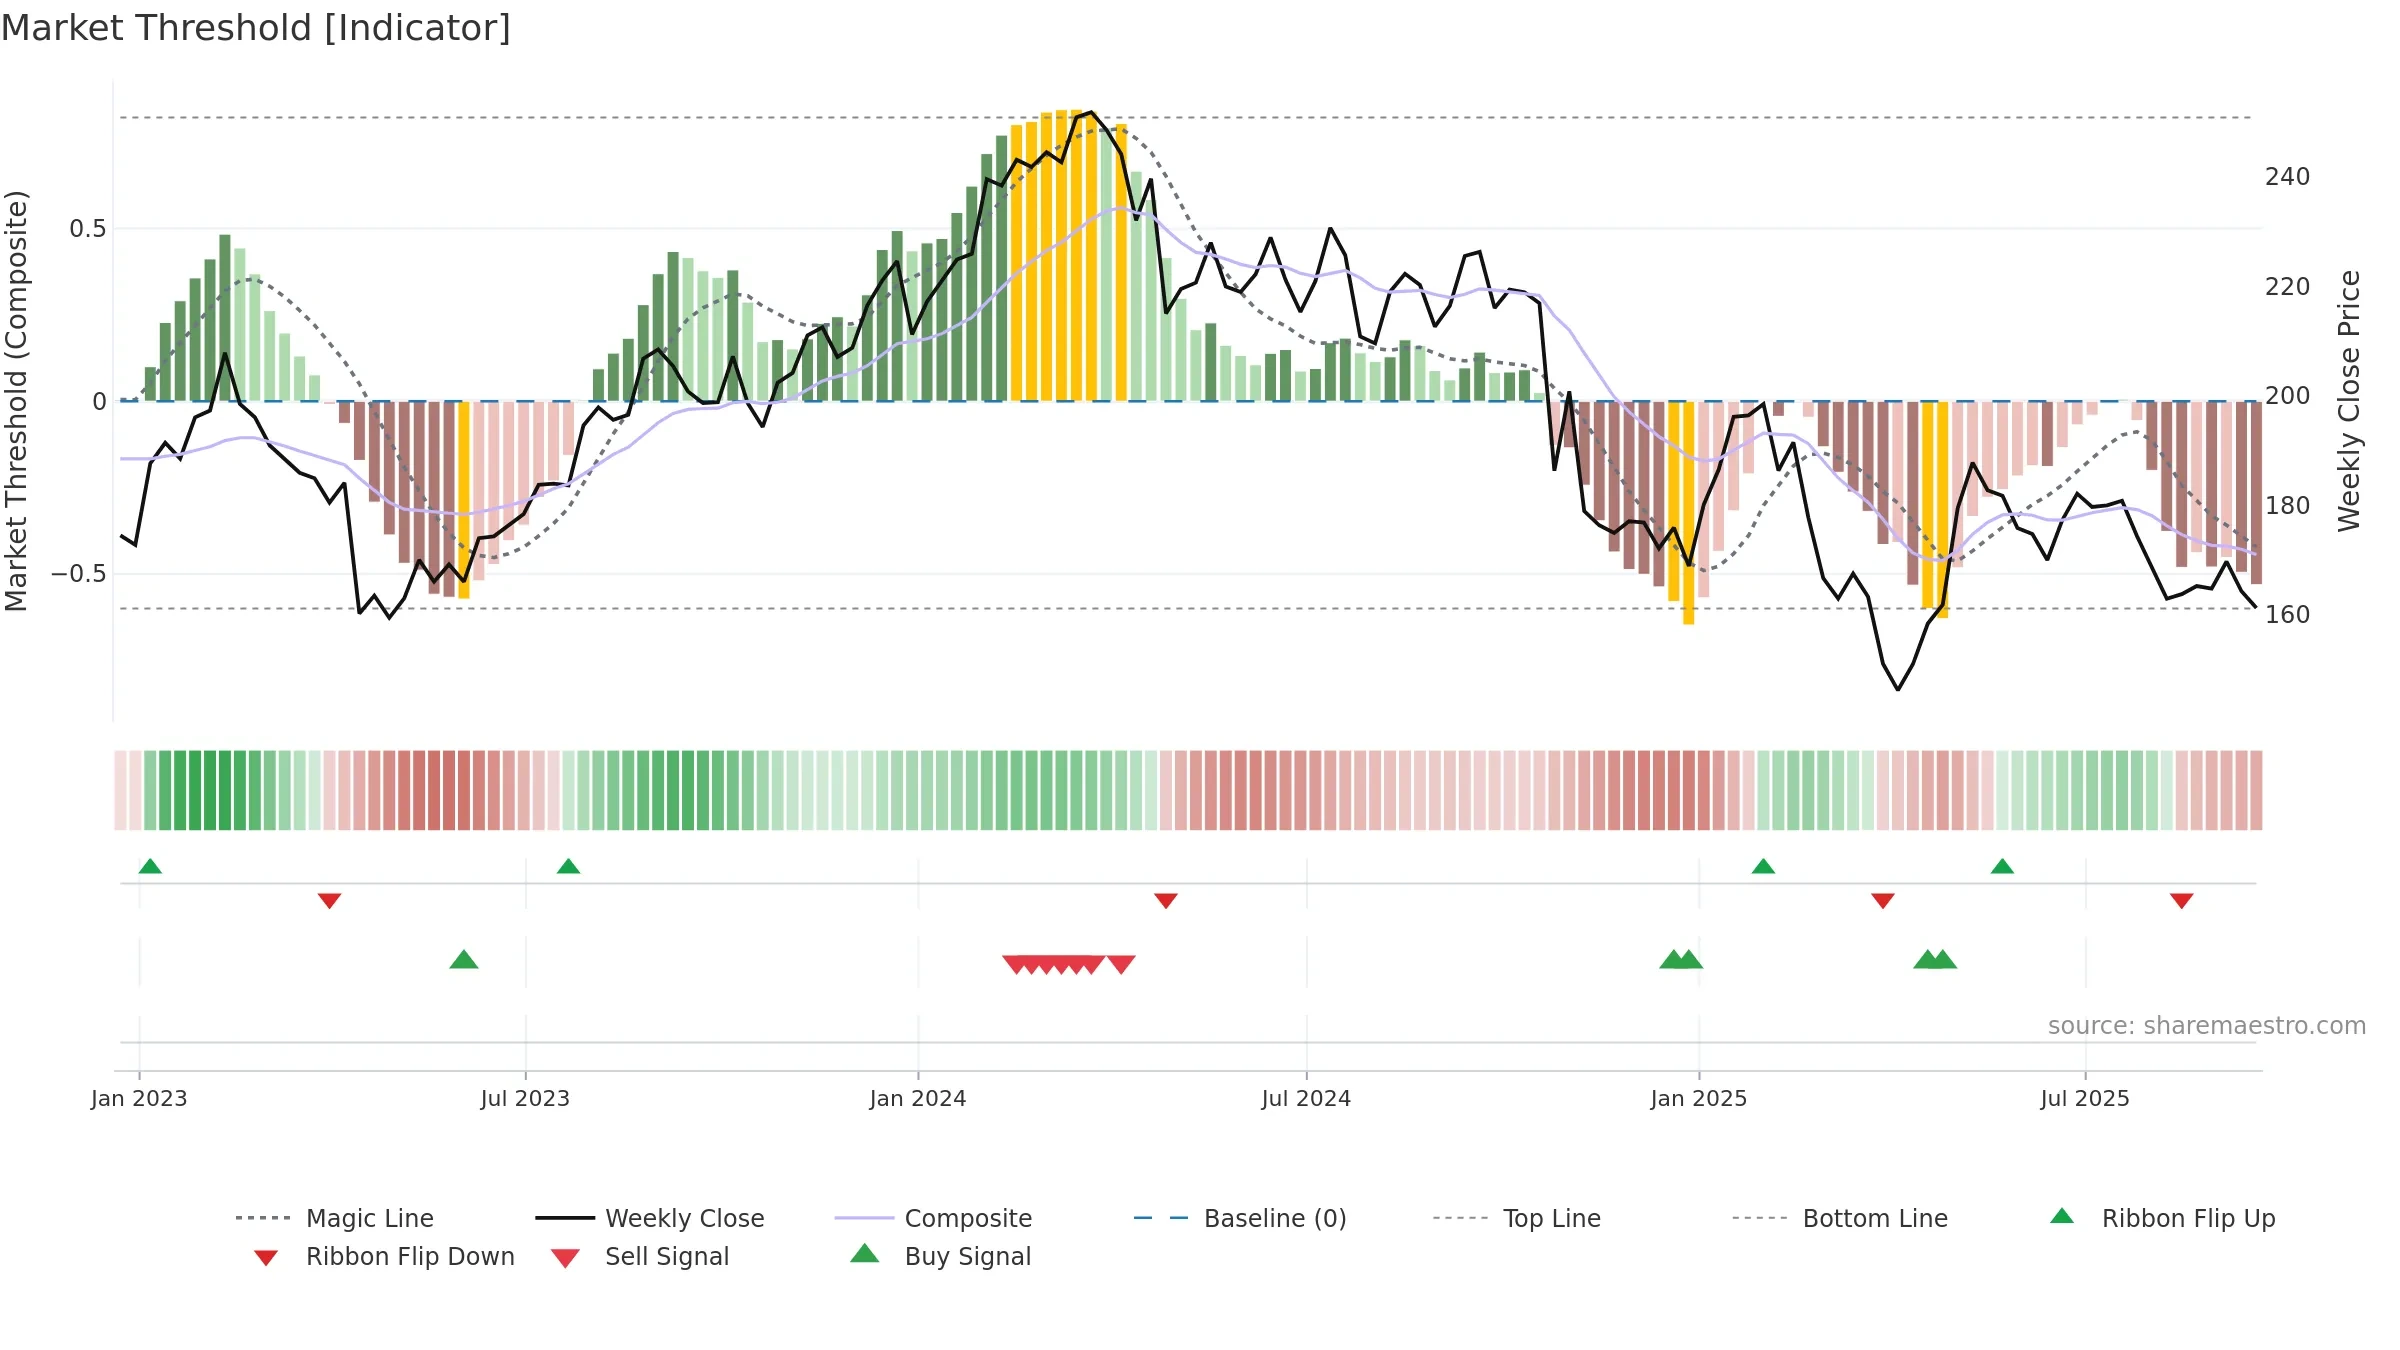Toggle the Weekly Close legend entry
This screenshot has height=1350, width=2400.
point(650,1218)
